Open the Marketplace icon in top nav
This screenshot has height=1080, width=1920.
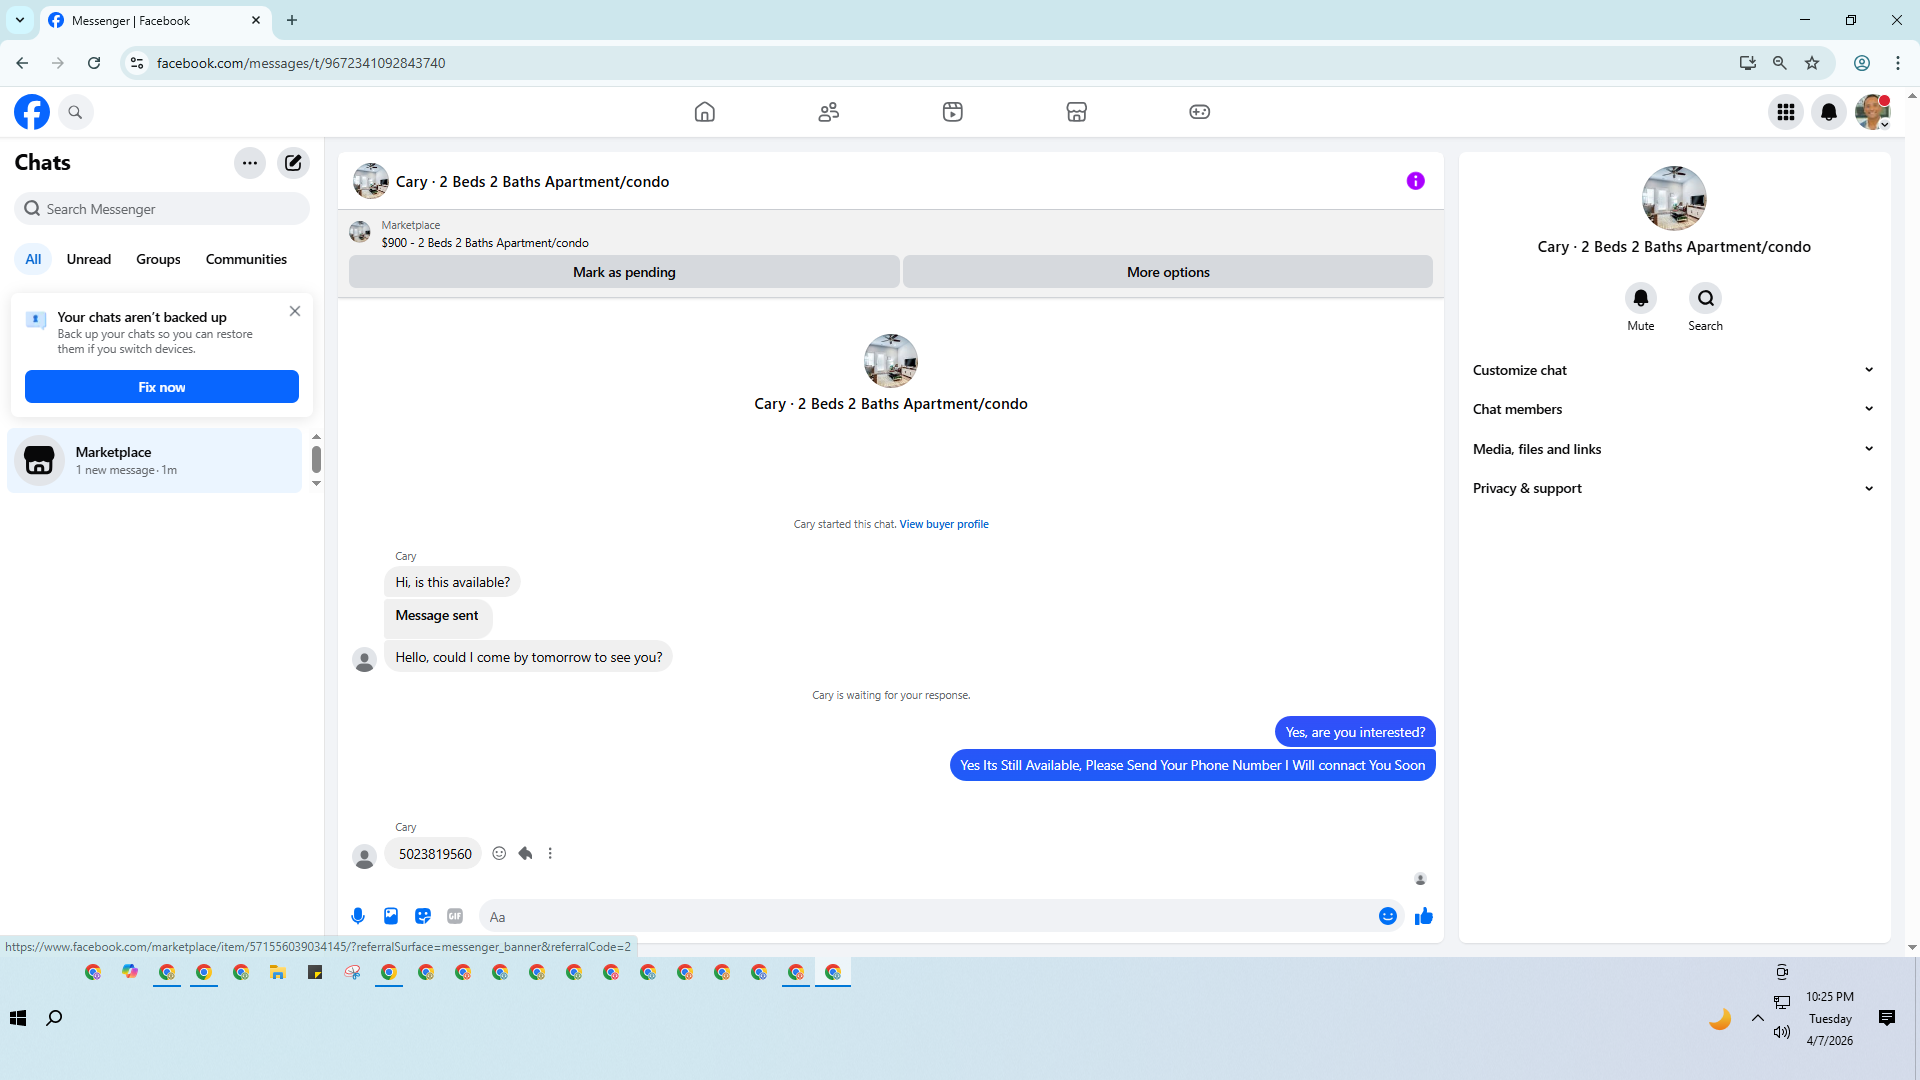(1077, 112)
